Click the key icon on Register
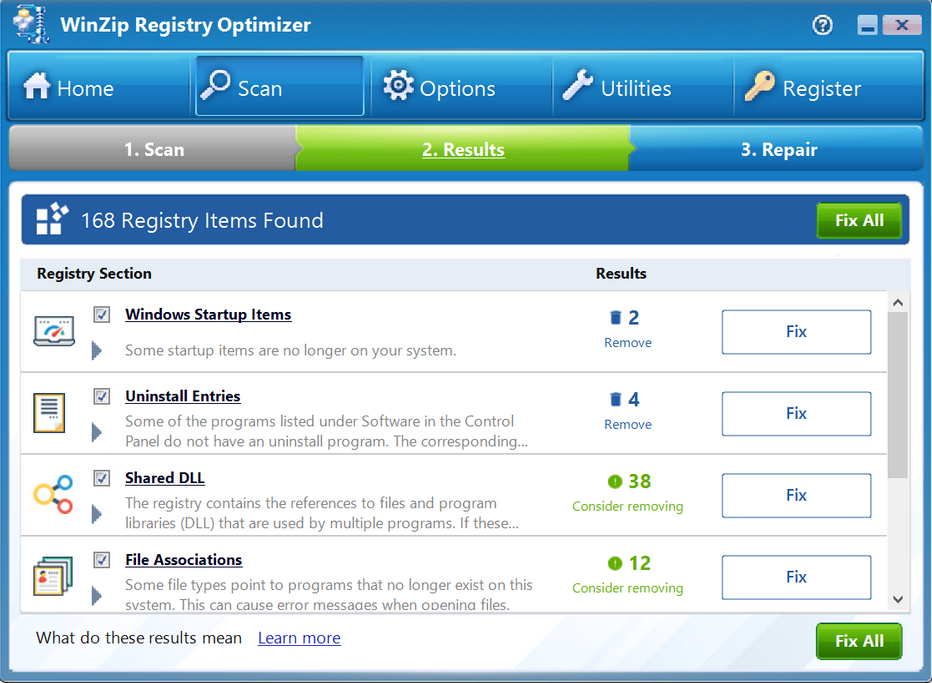Image resolution: width=932 pixels, height=683 pixels. 760,86
